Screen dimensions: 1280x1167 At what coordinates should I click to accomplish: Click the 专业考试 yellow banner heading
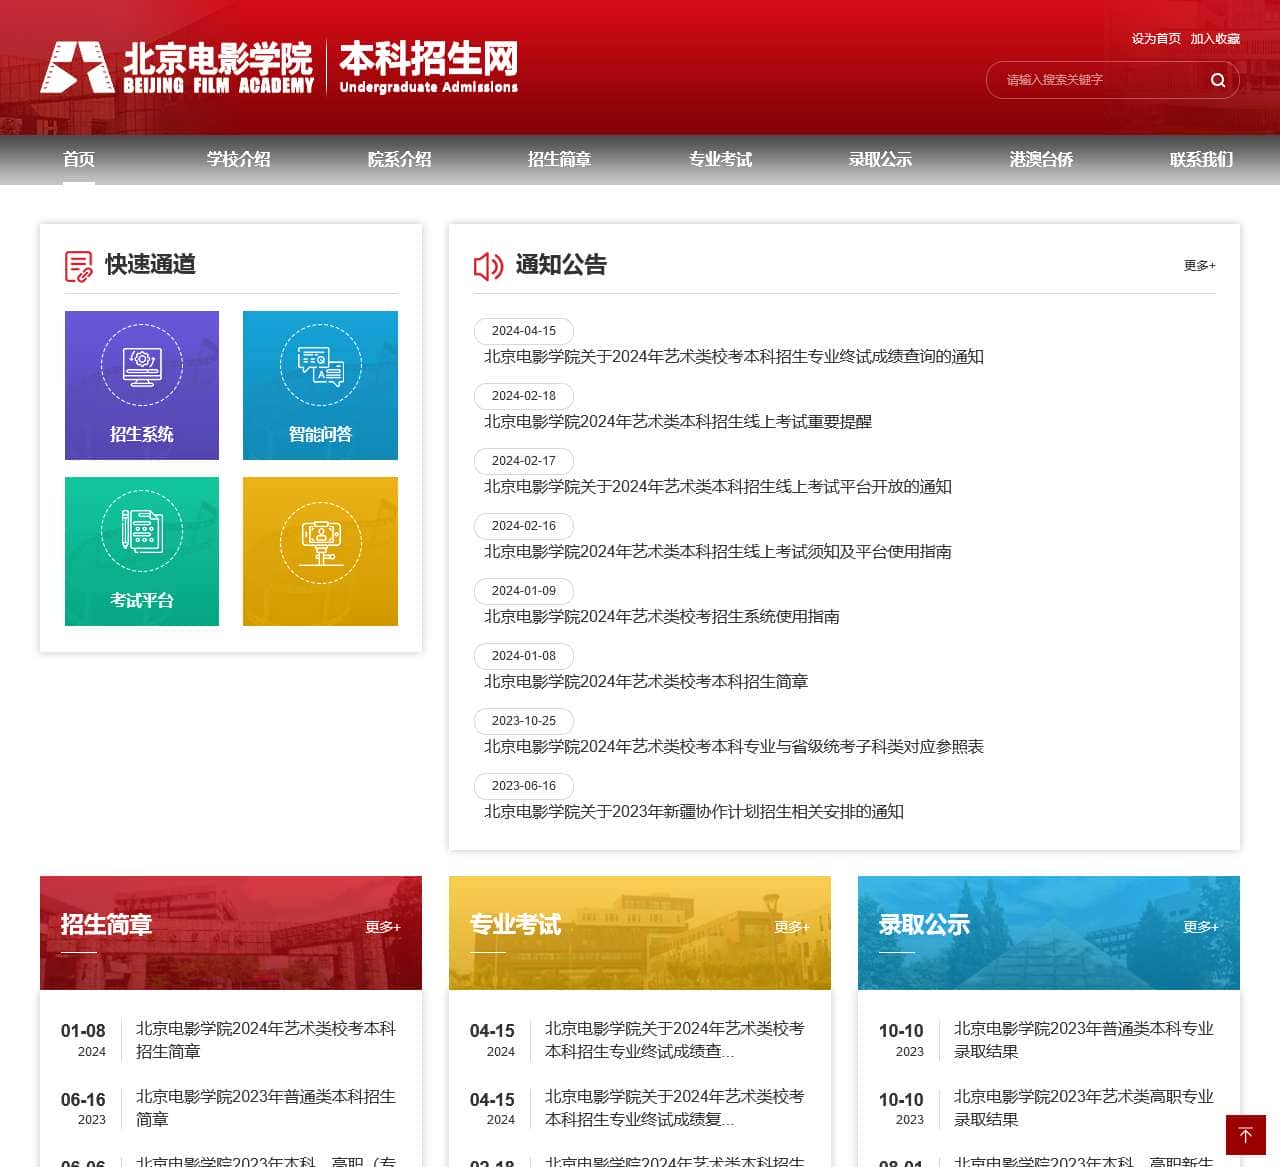[515, 925]
